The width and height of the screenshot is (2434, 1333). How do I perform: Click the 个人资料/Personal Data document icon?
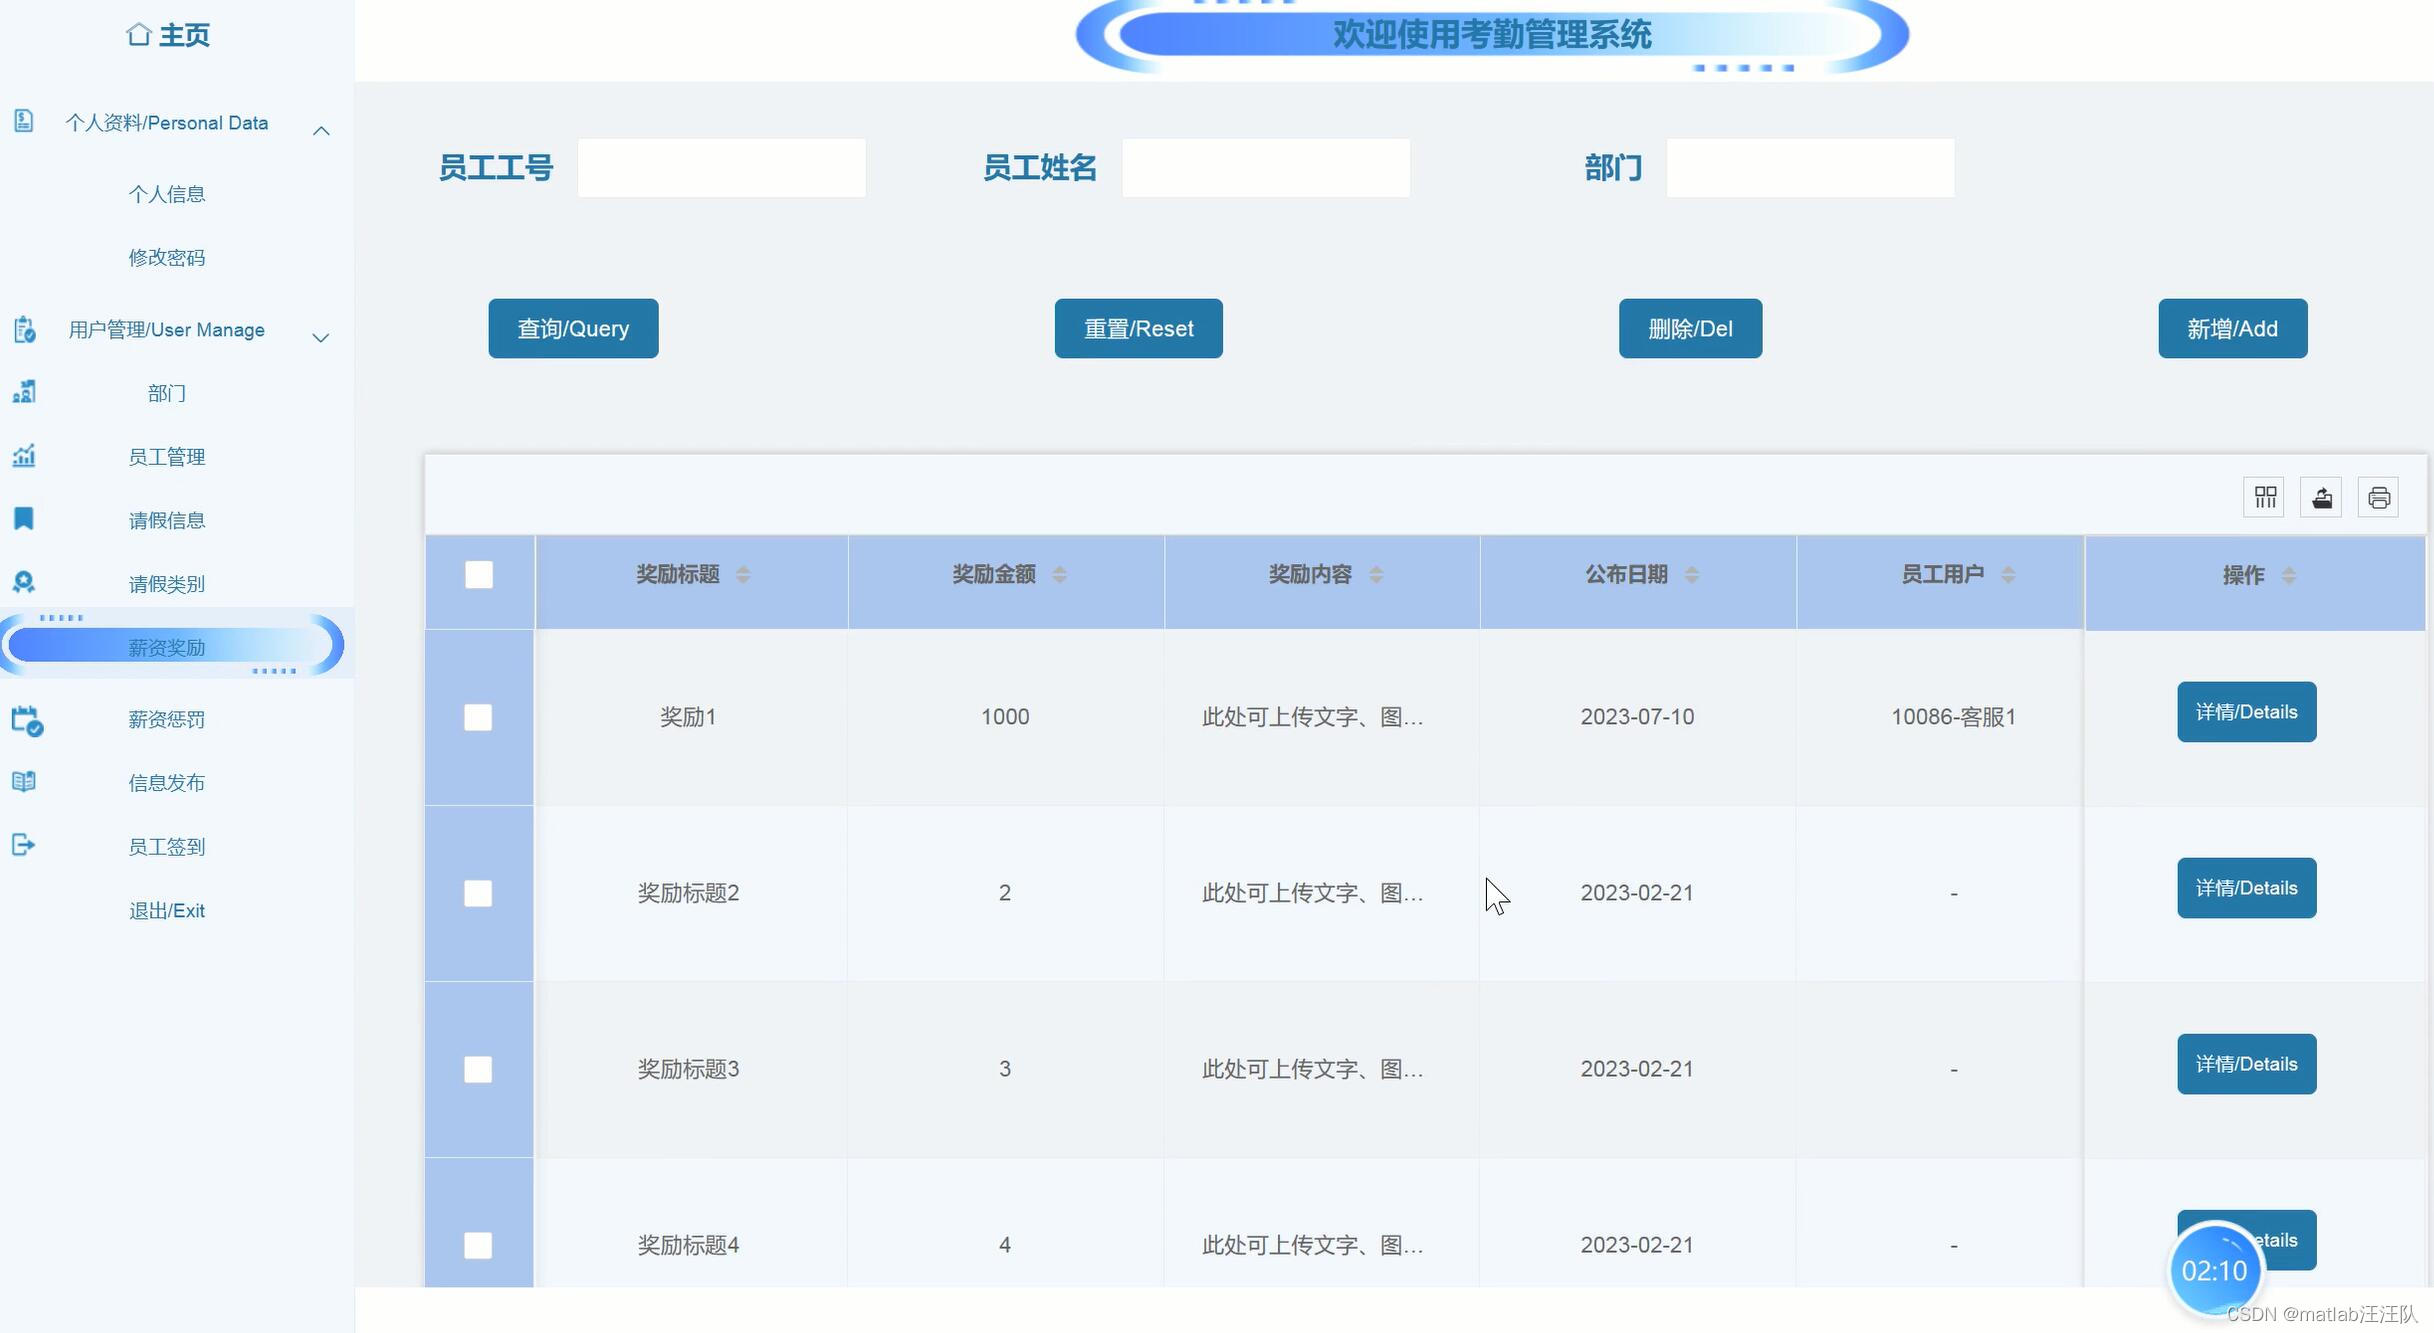pyautogui.click(x=24, y=121)
